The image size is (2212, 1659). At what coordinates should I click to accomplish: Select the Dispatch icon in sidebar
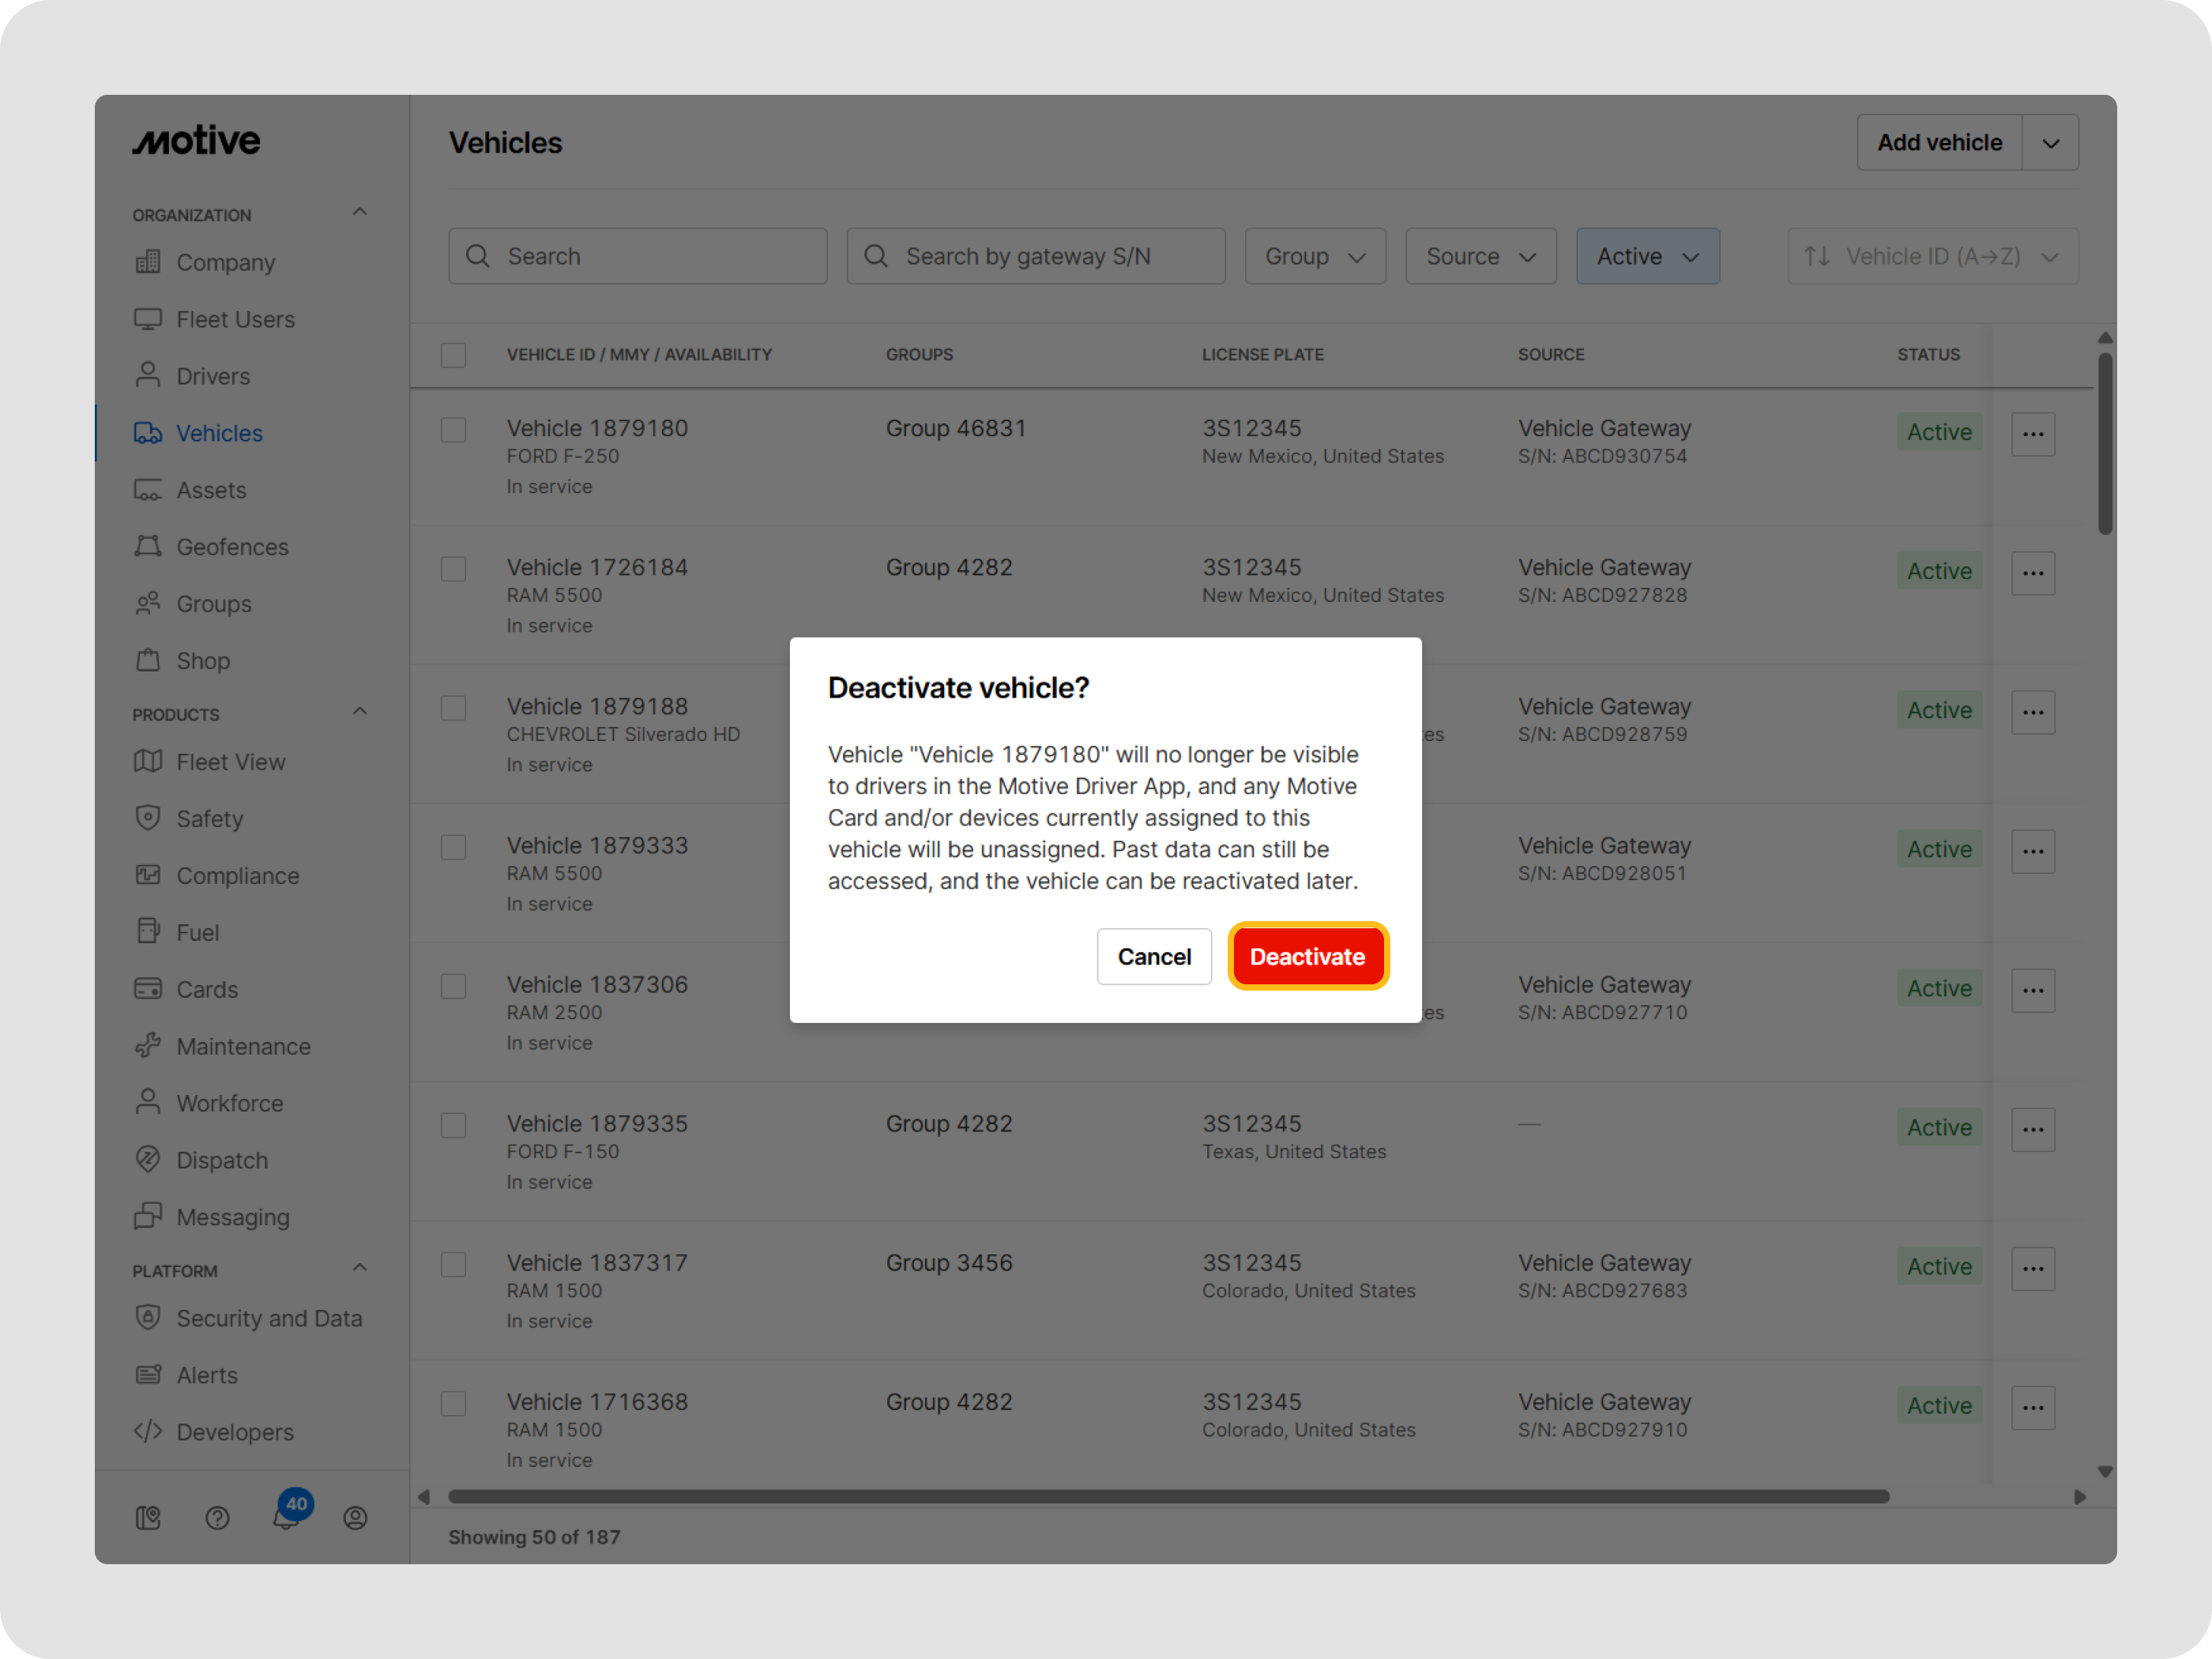coord(148,1160)
